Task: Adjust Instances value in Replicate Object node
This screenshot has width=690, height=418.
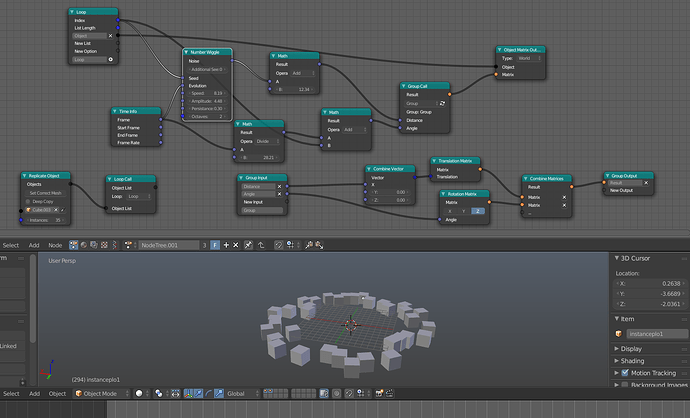Action: pos(46,220)
